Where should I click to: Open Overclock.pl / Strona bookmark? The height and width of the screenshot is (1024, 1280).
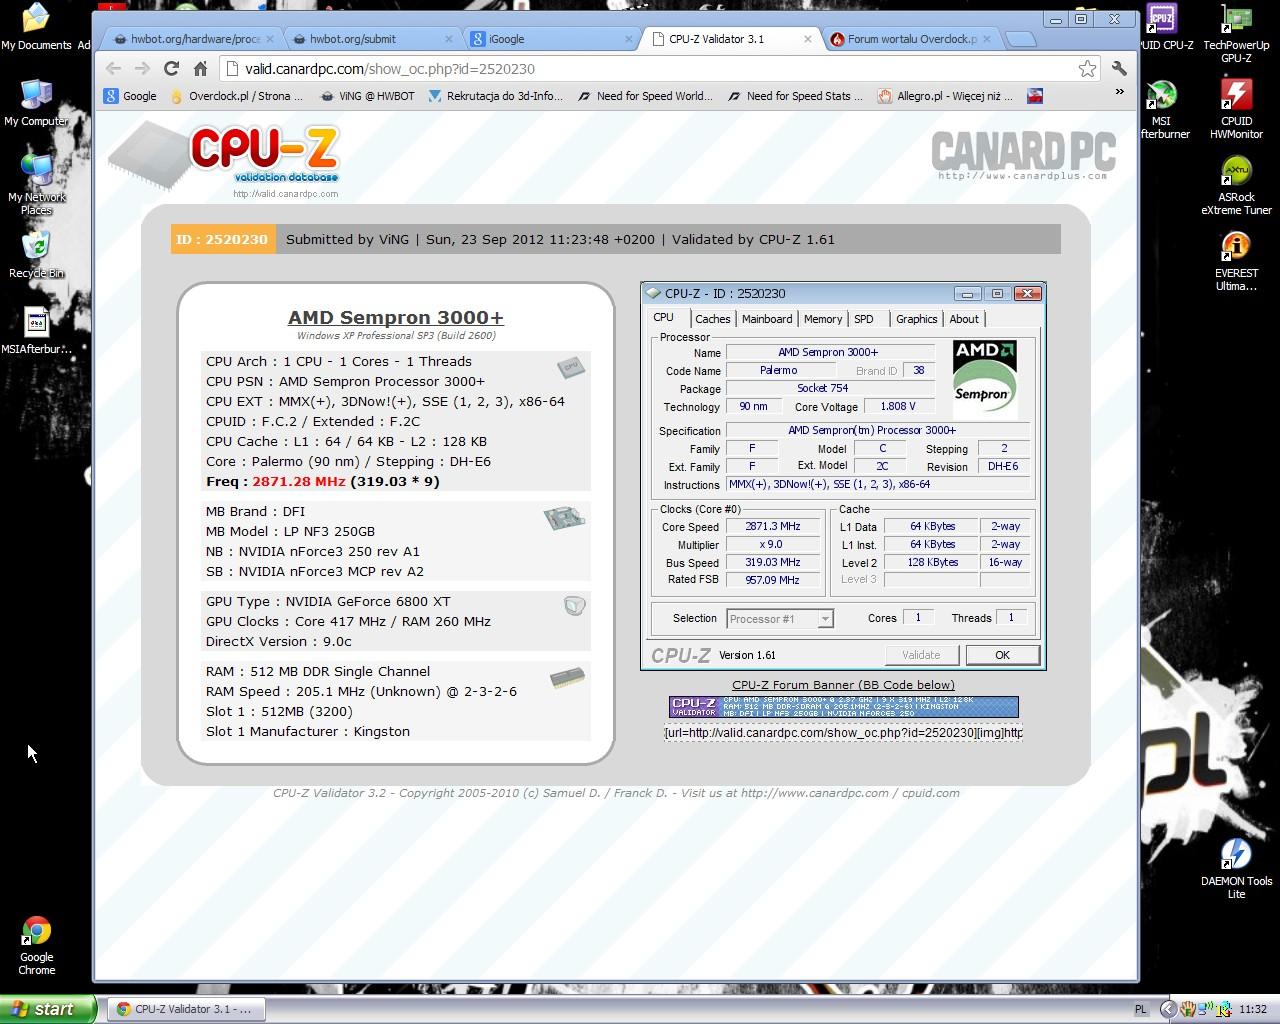point(236,96)
